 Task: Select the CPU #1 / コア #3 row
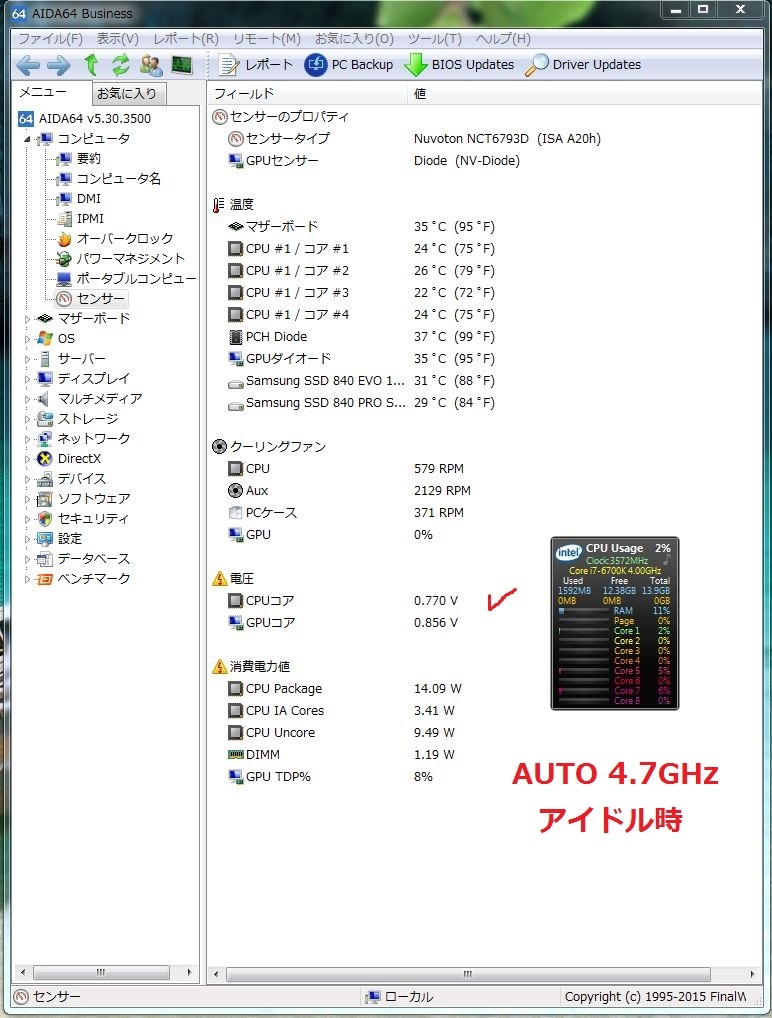pyautogui.click(x=361, y=293)
